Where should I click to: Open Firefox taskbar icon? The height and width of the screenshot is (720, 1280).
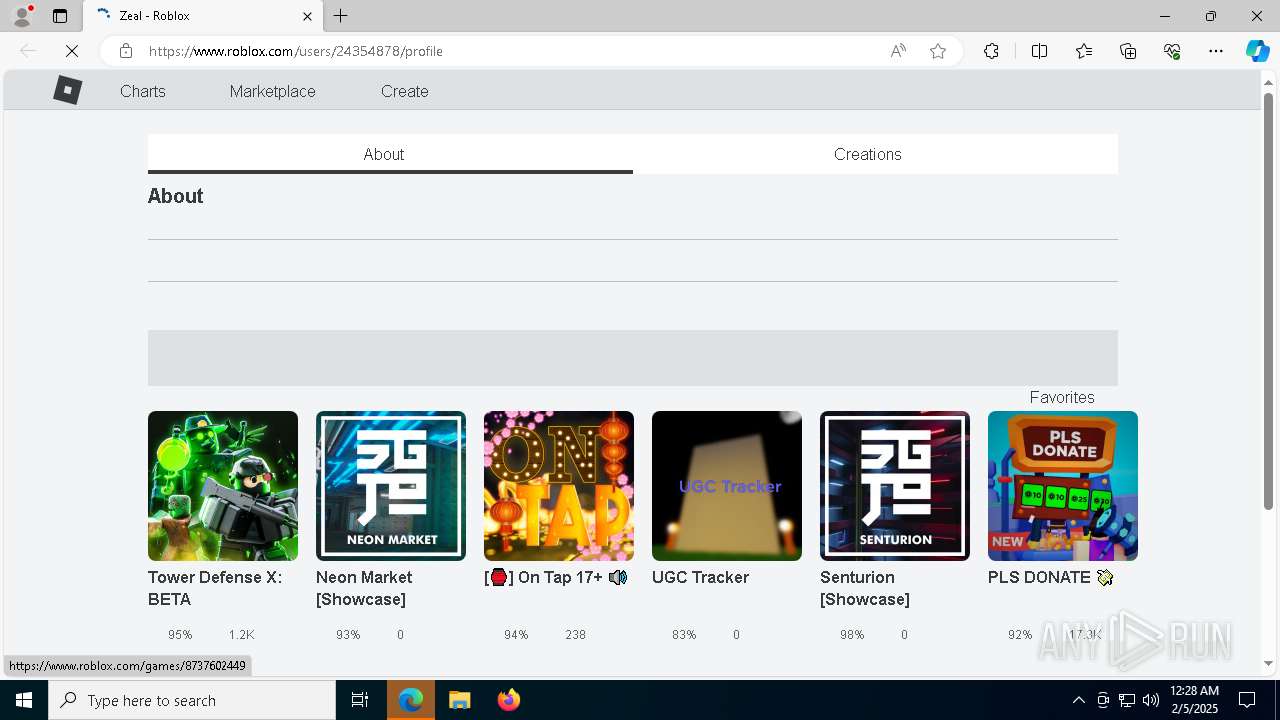(x=509, y=700)
